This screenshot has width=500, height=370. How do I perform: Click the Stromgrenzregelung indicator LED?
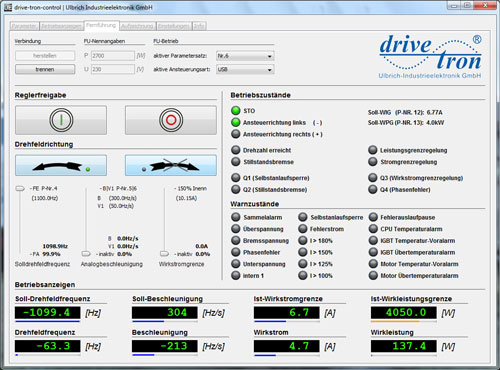[x=373, y=162]
